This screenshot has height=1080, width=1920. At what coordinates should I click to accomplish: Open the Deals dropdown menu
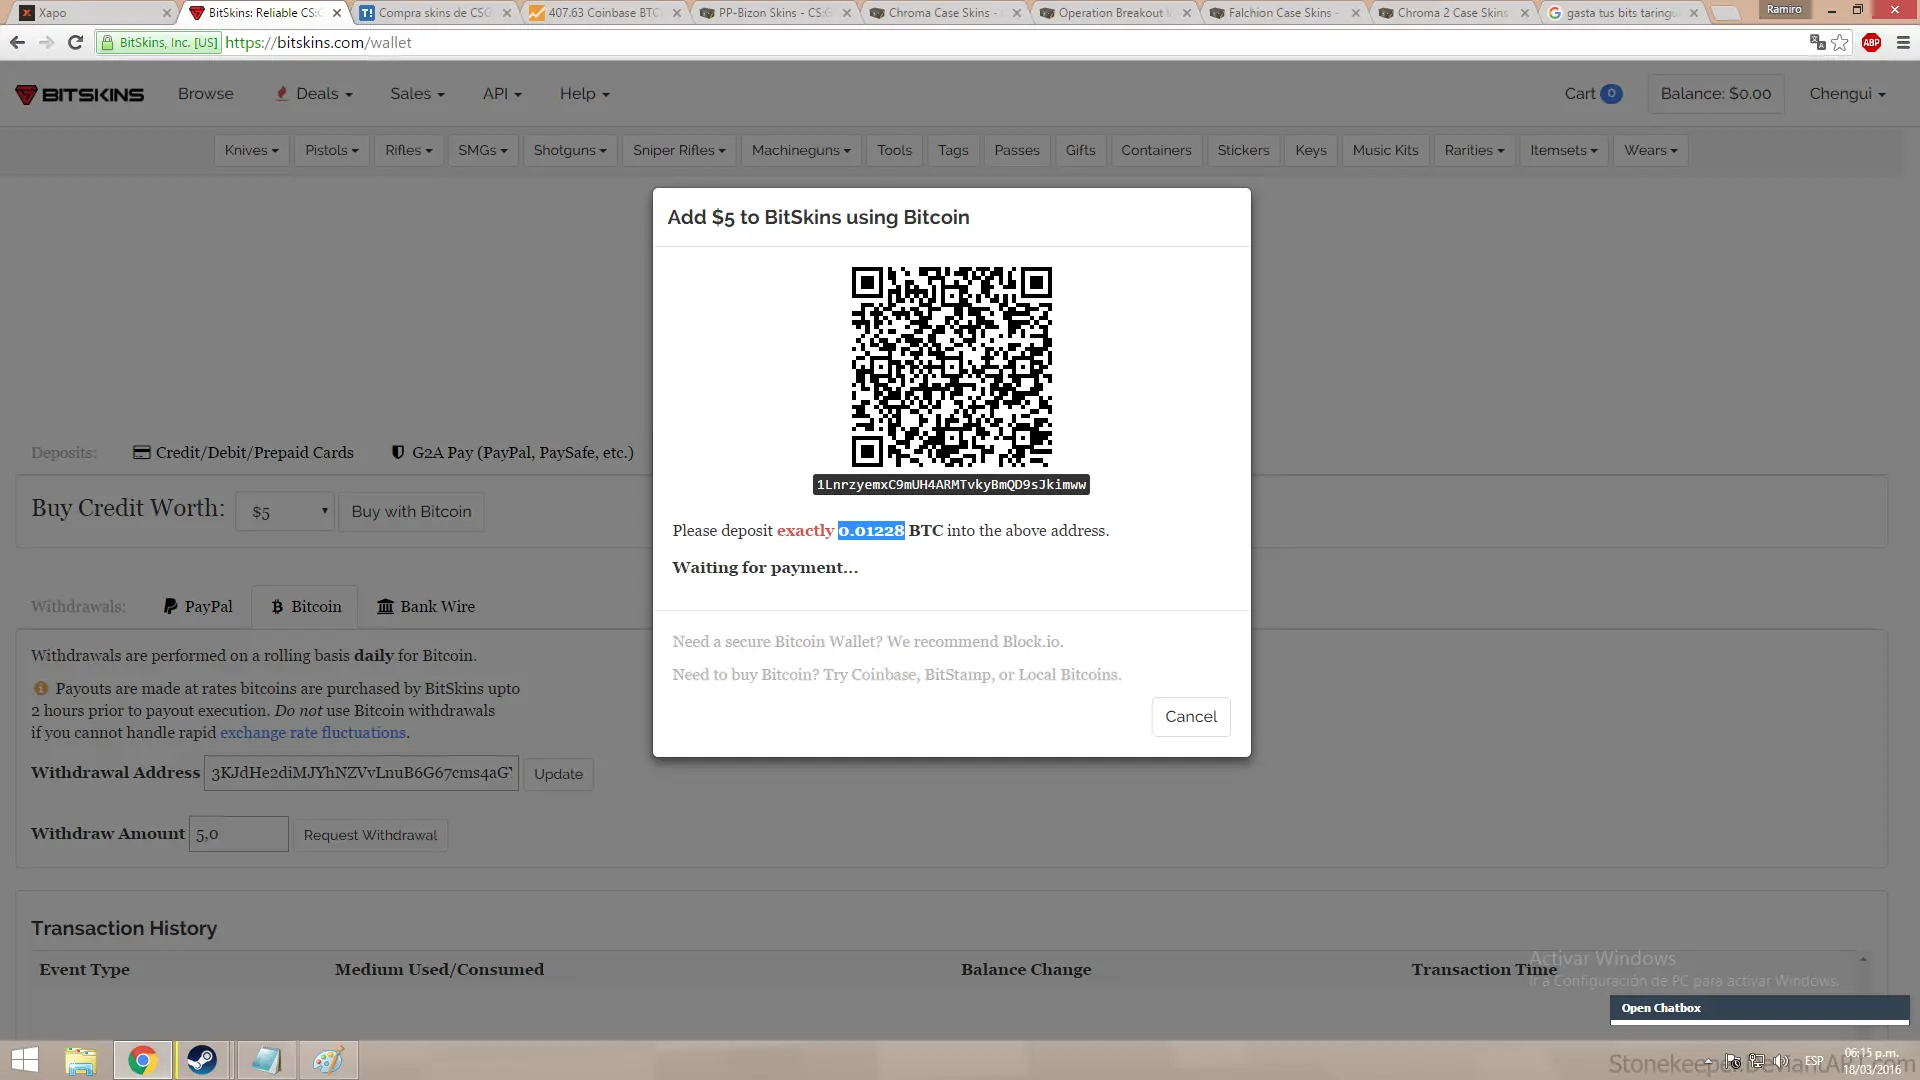(314, 94)
